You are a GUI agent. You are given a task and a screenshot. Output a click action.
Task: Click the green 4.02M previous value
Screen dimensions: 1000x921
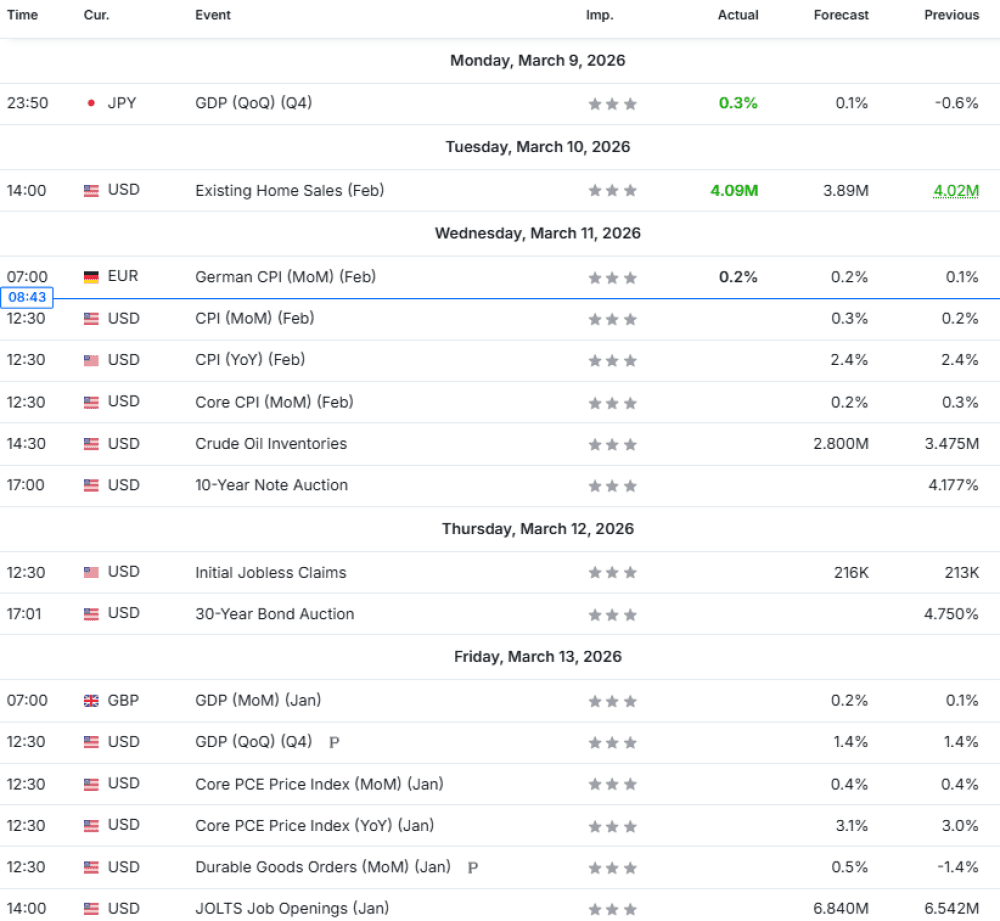click(957, 190)
